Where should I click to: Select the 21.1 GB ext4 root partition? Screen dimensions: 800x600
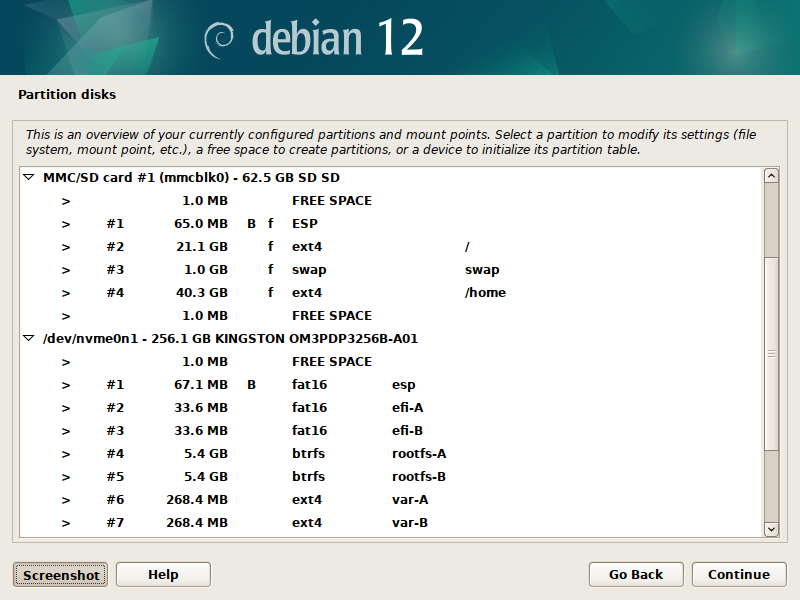tap(391, 246)
